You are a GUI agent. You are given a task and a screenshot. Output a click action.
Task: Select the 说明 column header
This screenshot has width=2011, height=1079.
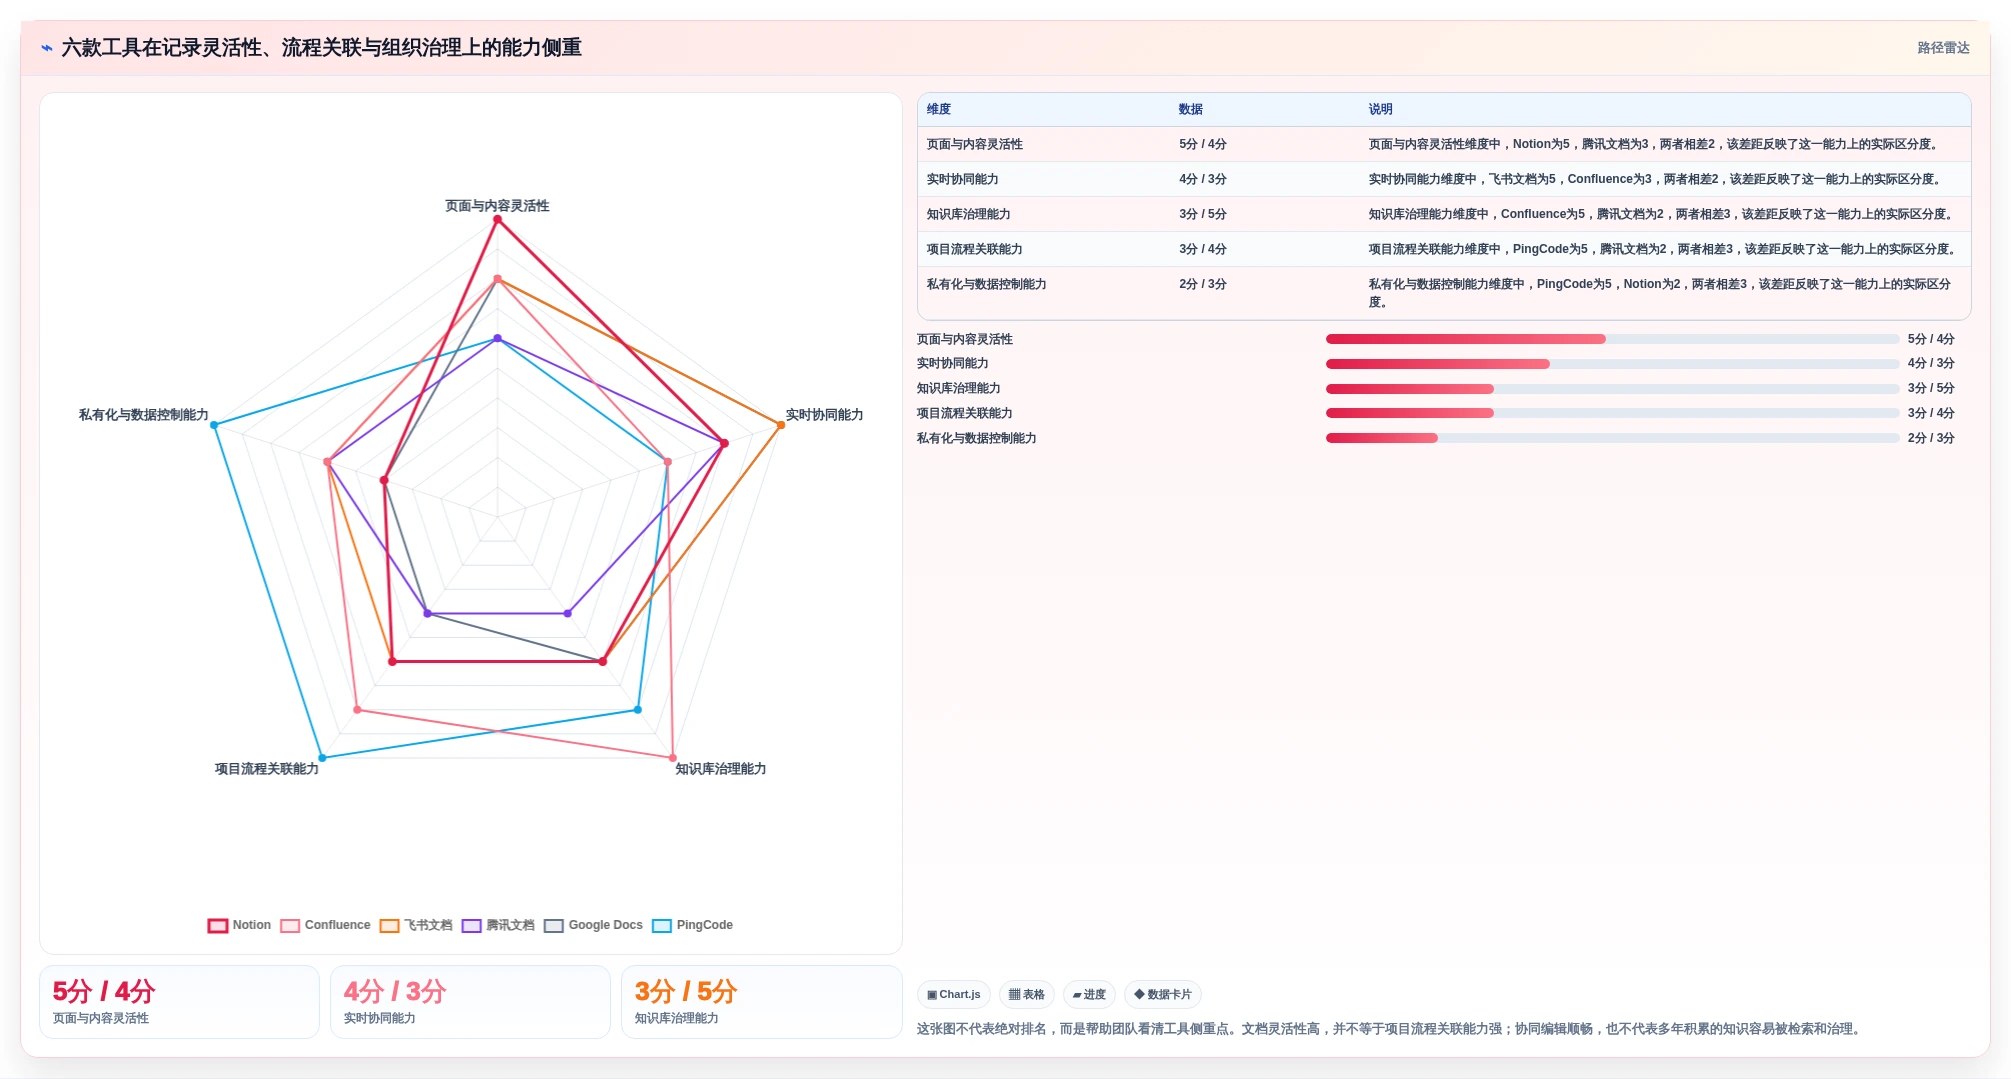tap(1380, 109)
